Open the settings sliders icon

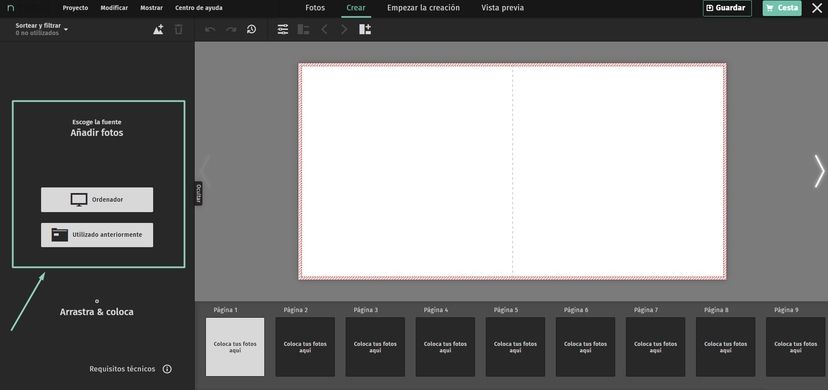283,30
